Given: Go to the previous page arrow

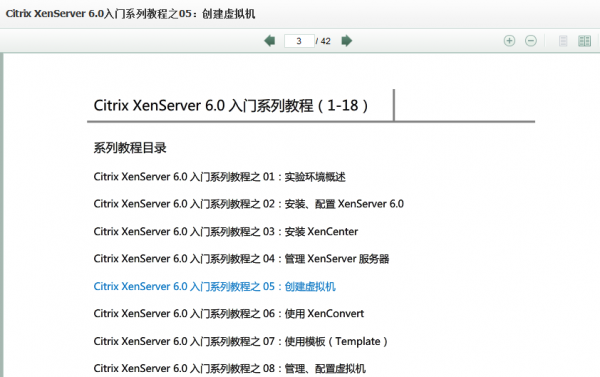Looking at the screenshot, I should (x=270, y=41).
